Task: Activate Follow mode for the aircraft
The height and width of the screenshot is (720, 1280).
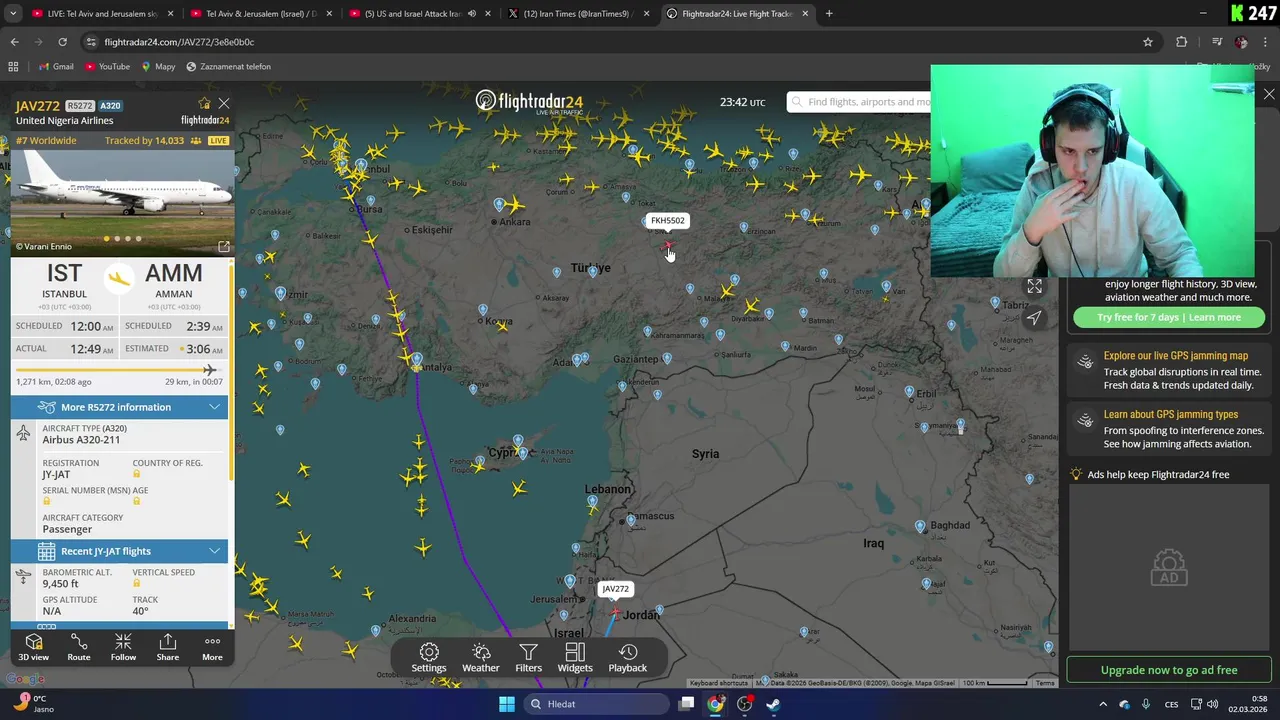Action: [x=123, y=647]
